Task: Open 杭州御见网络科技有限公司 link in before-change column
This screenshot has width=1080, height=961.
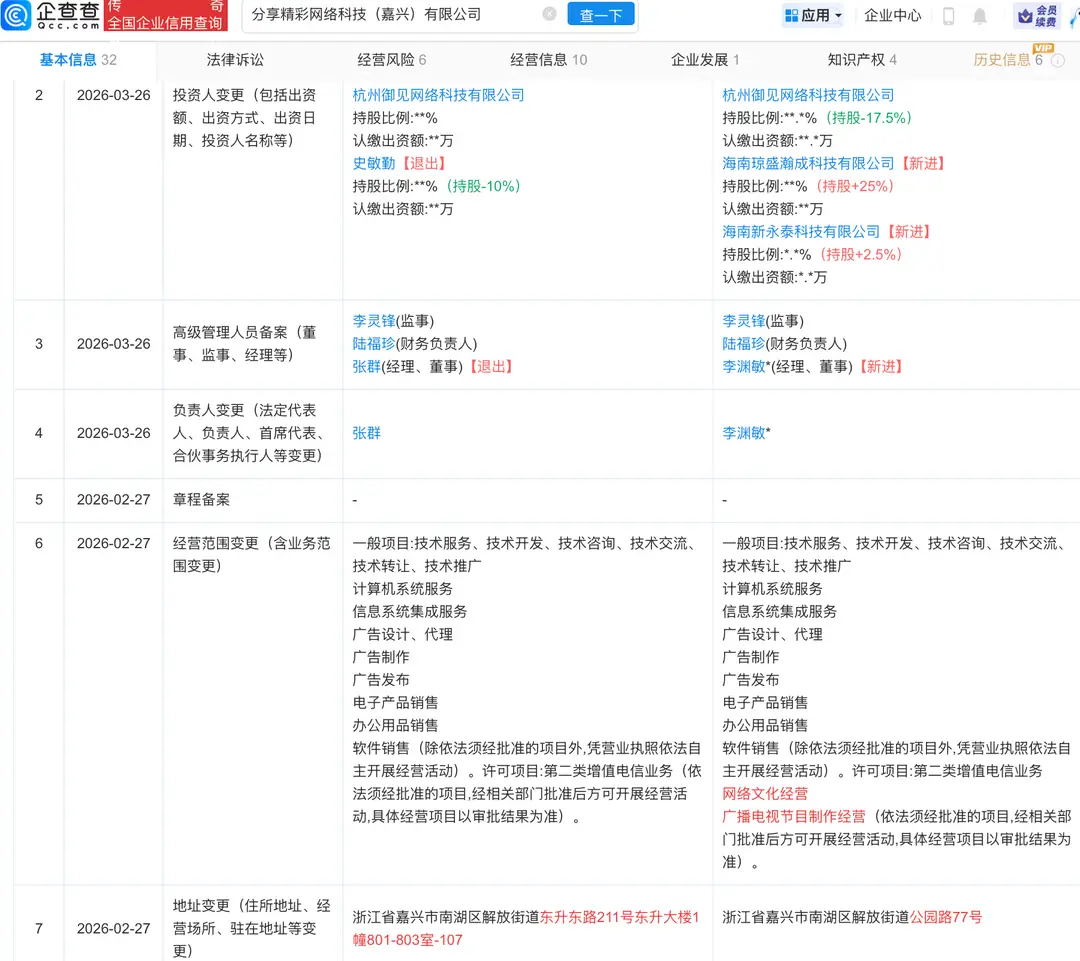Action: click(438, 95)
